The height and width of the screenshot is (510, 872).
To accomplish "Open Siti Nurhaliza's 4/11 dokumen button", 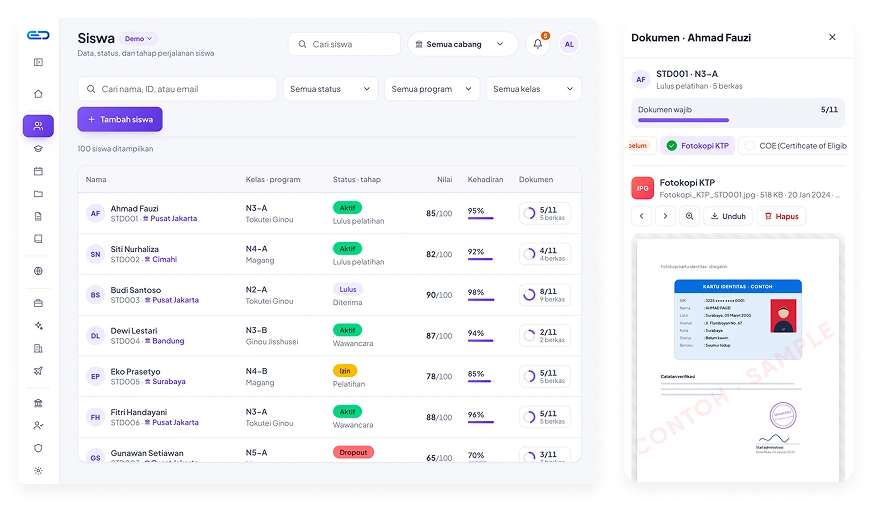I will pyautogui.click(x=545, y=254).
